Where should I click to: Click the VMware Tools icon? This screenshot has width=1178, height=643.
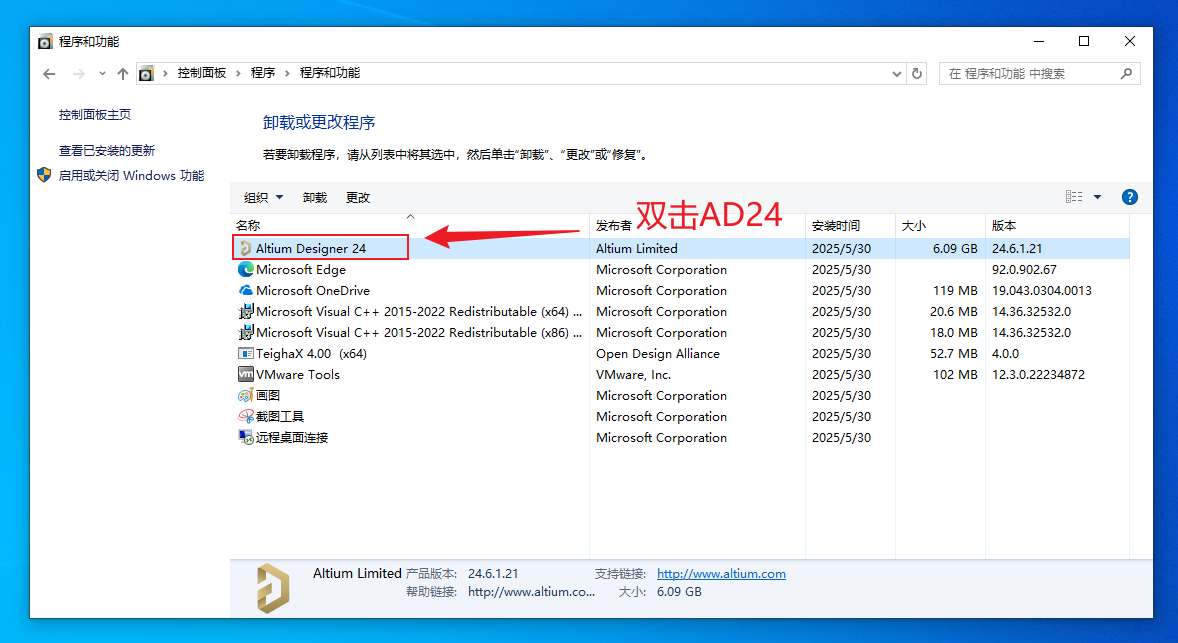[246, 374]
